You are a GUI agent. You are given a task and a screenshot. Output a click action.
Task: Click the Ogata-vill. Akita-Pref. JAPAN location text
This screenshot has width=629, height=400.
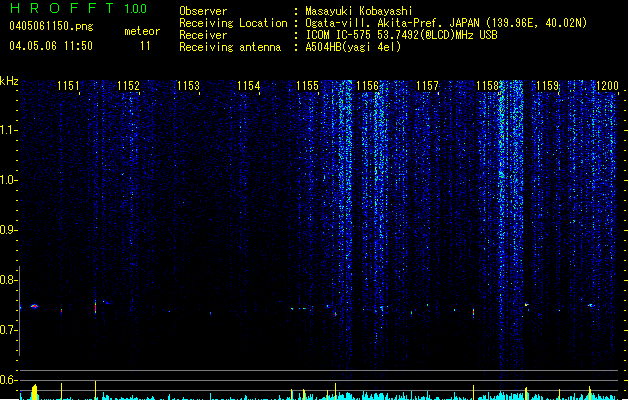[x=446, y=23]
